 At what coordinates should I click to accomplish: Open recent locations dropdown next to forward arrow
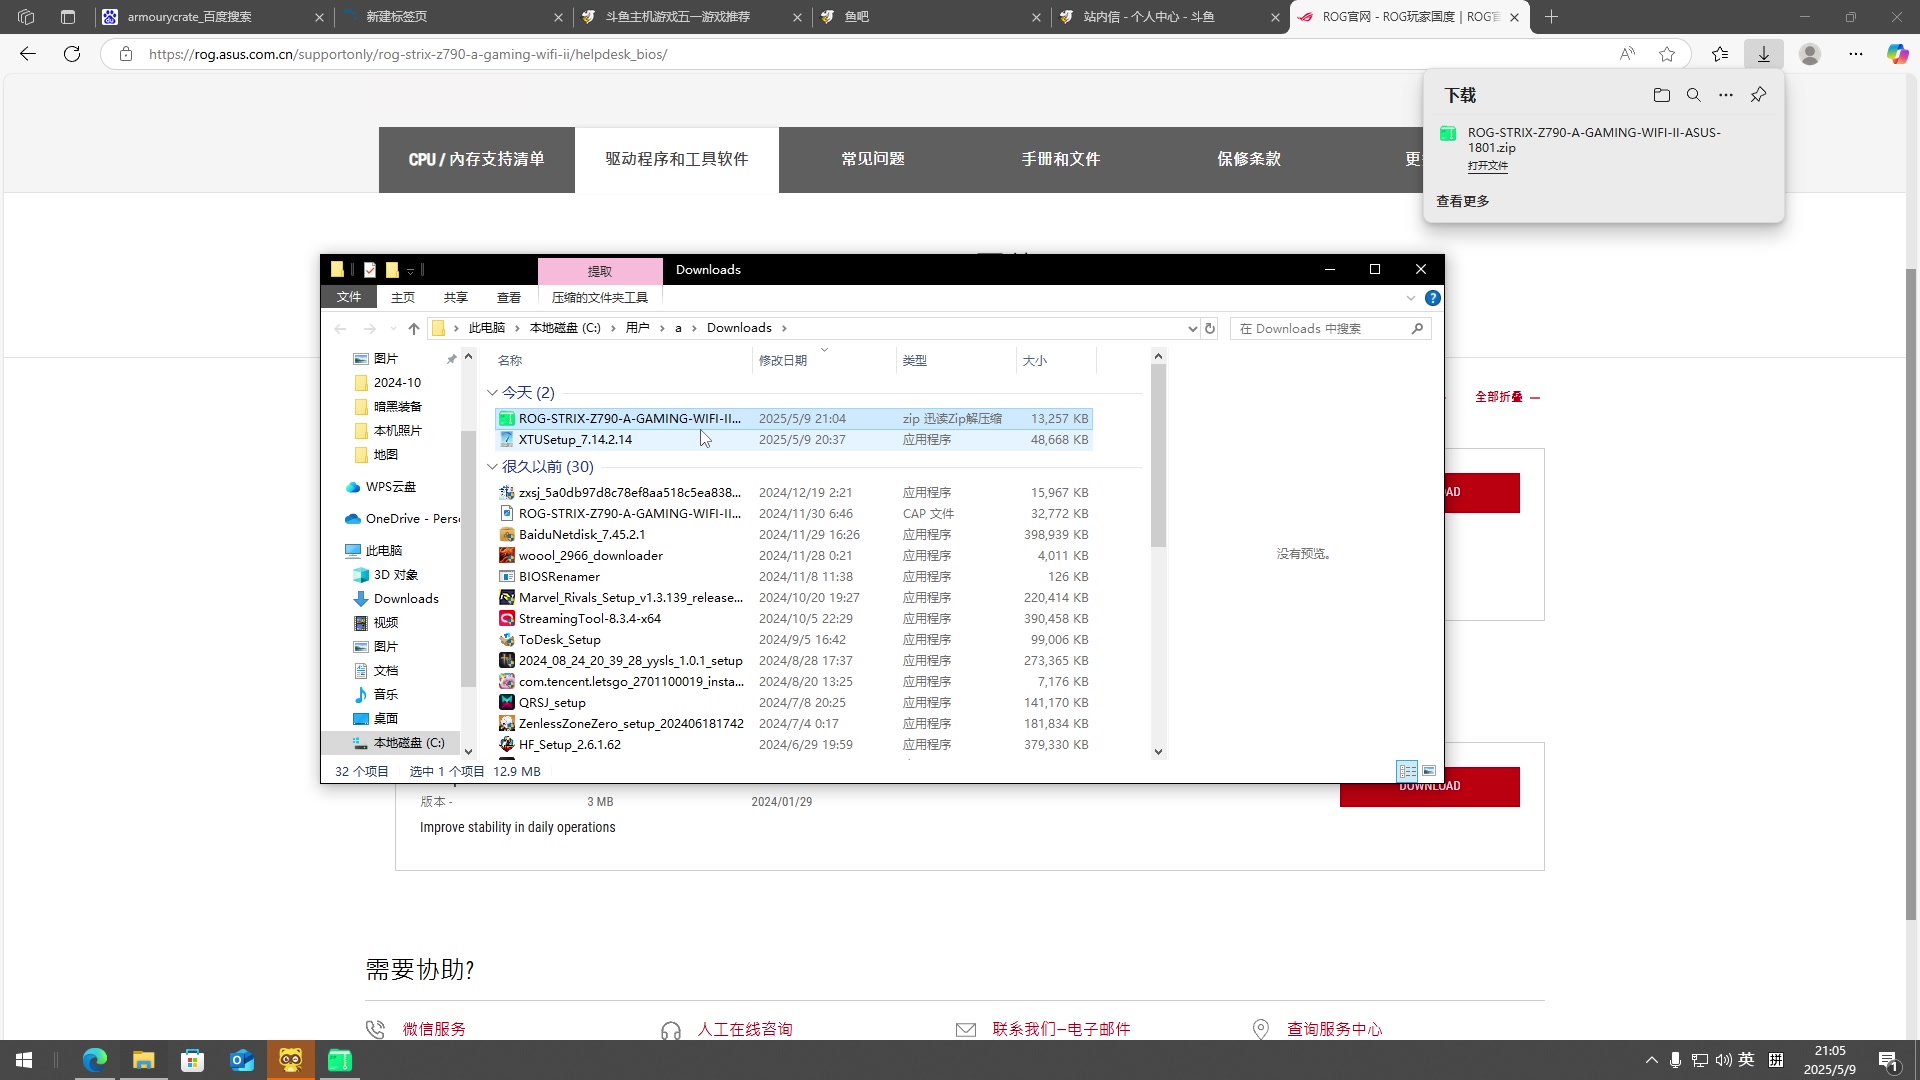[393, 328]
